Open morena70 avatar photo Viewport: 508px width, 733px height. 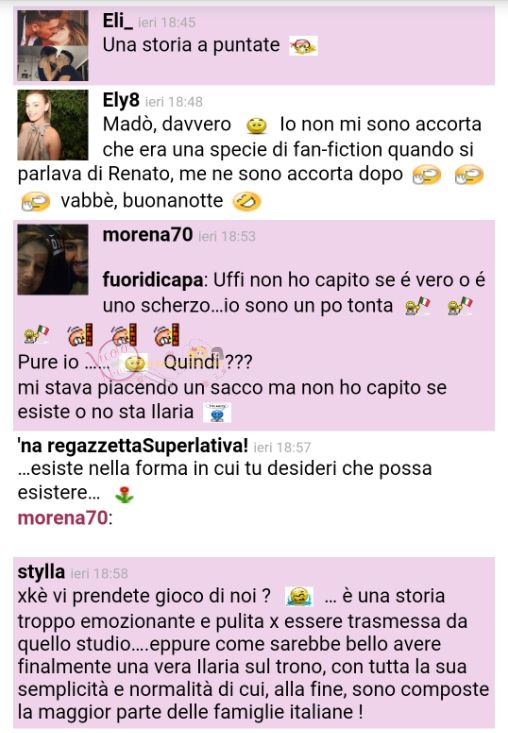[x=53, y=259]
